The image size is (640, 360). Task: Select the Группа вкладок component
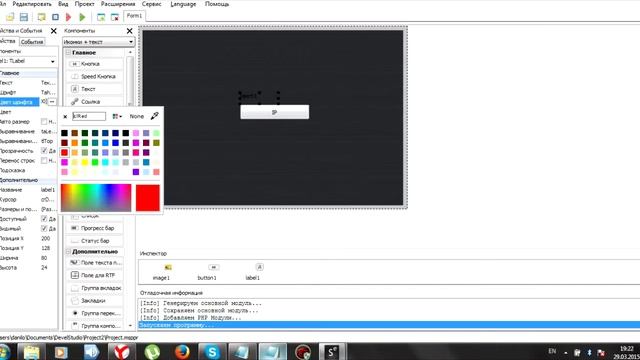pyautogui.click(x=95, y=288)
